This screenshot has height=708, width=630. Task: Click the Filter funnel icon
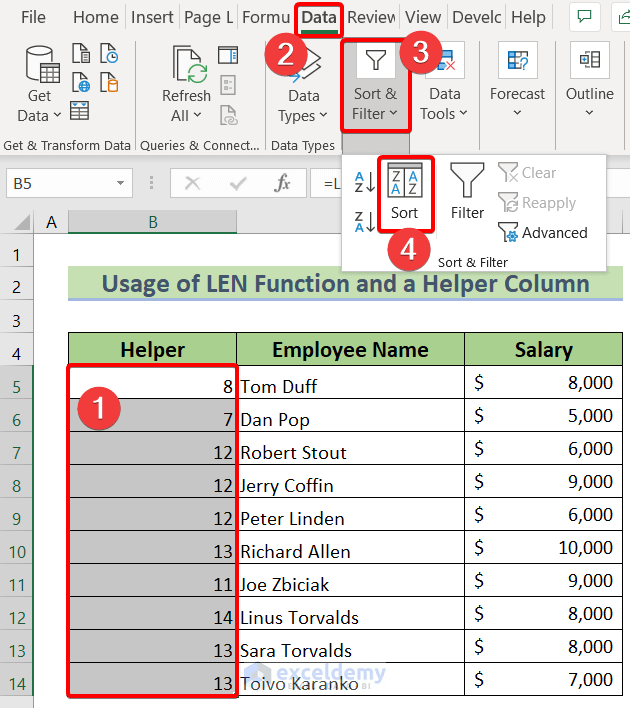click(467, 180)
